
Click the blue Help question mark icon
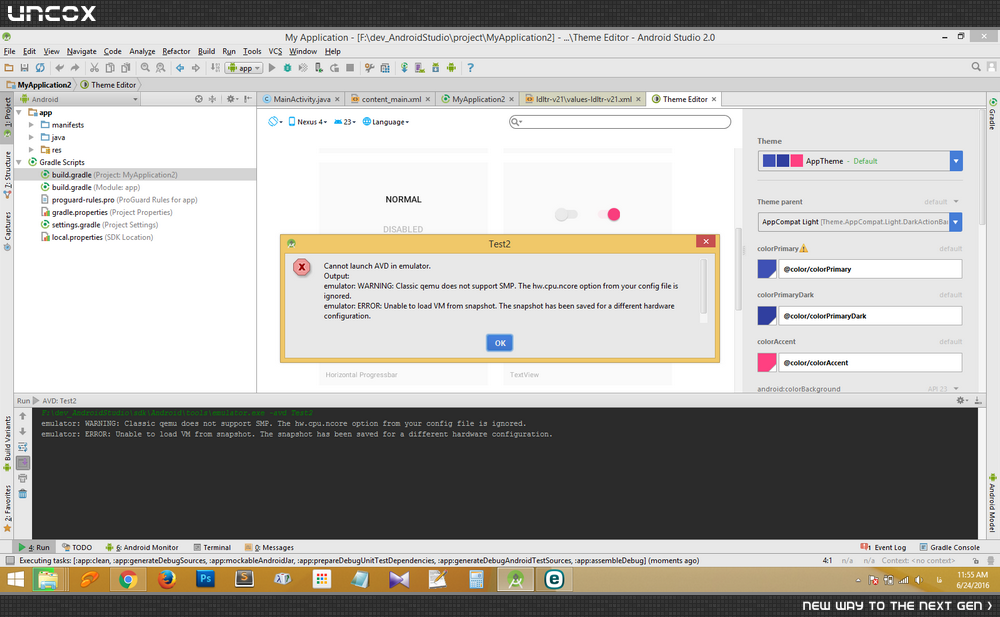[471, 68]
